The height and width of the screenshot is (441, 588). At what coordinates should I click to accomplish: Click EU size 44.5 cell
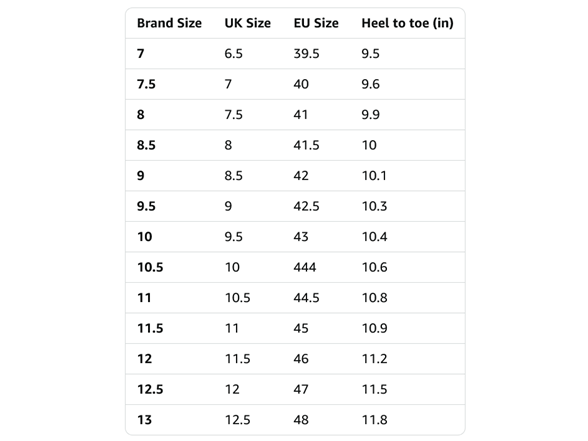306,298
